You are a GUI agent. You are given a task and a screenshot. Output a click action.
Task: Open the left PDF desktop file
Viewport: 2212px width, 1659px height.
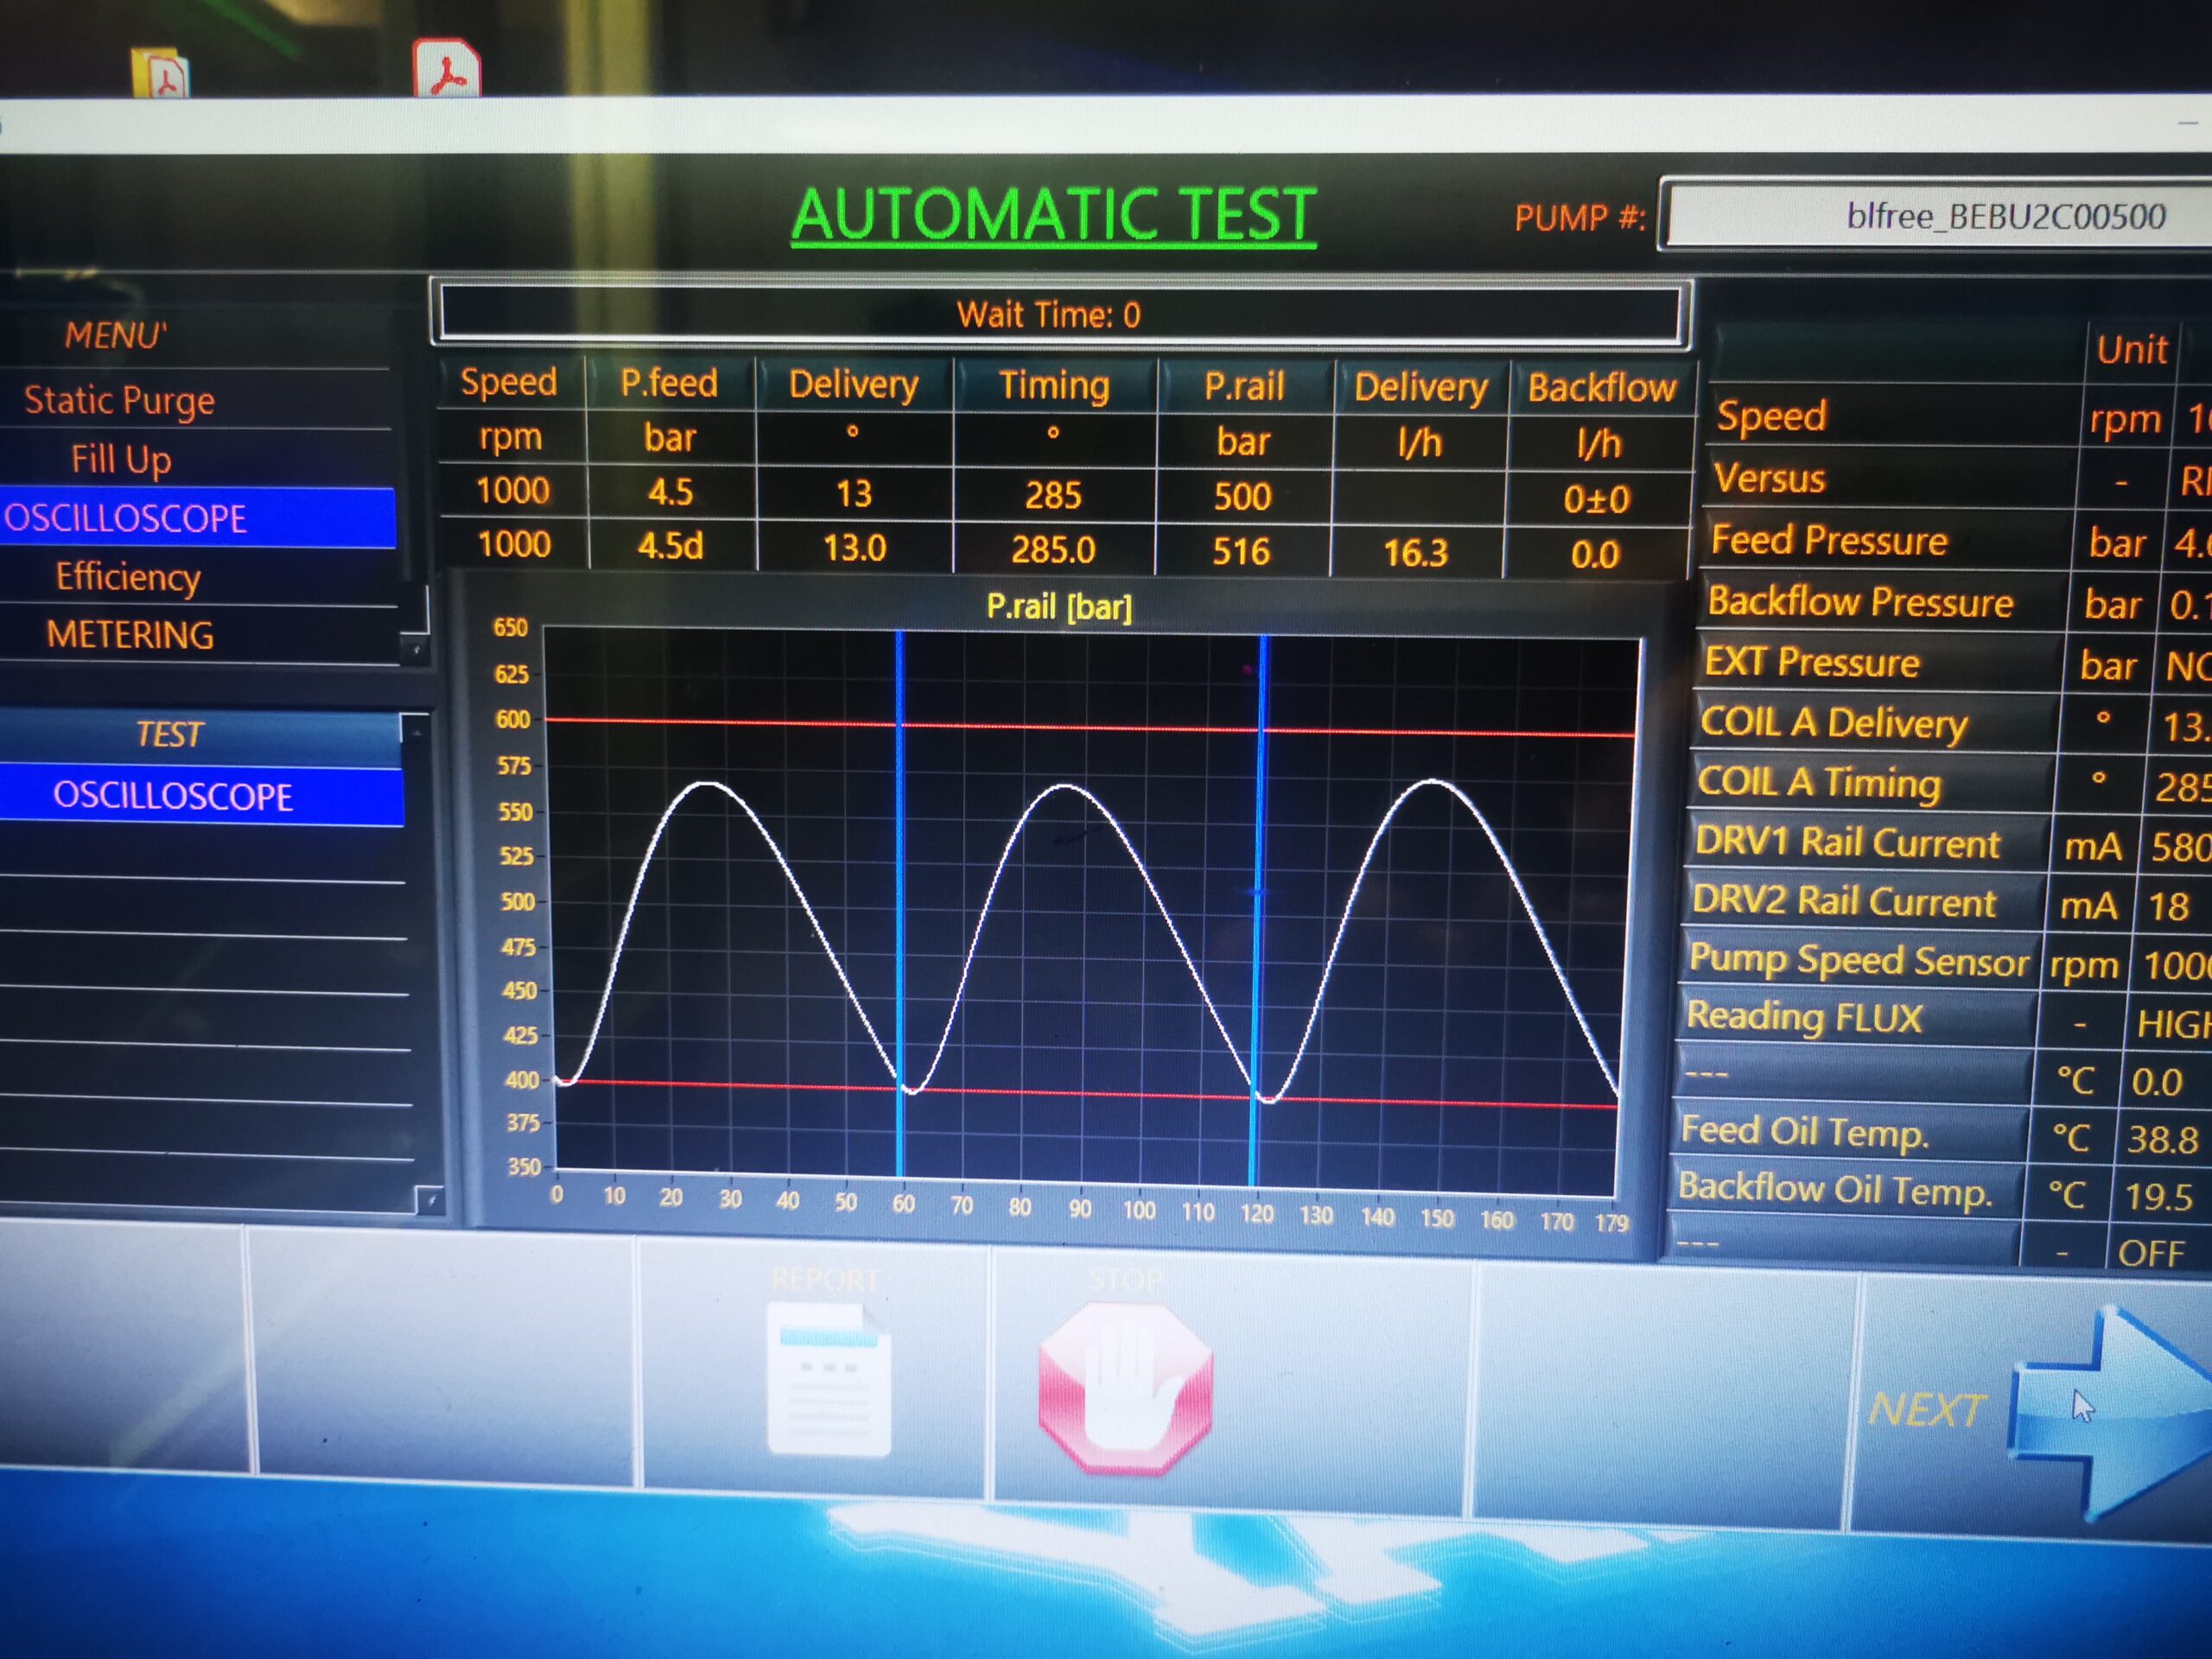click(160, 73)
